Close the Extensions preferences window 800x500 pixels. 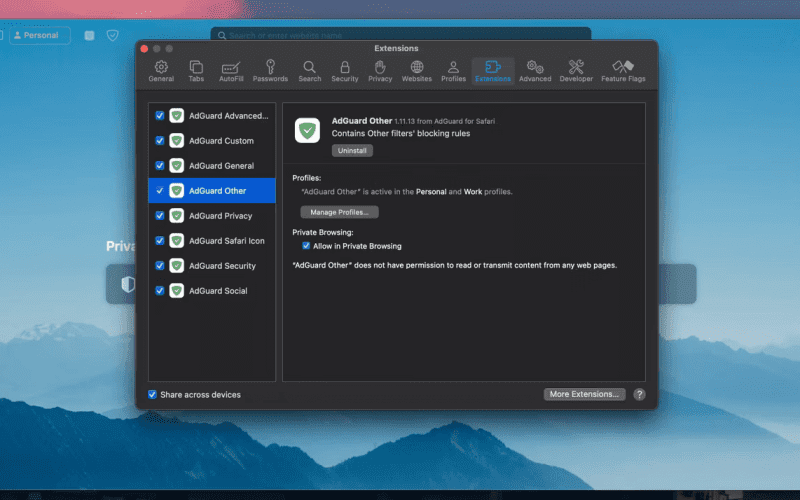(x=144, y=48)
